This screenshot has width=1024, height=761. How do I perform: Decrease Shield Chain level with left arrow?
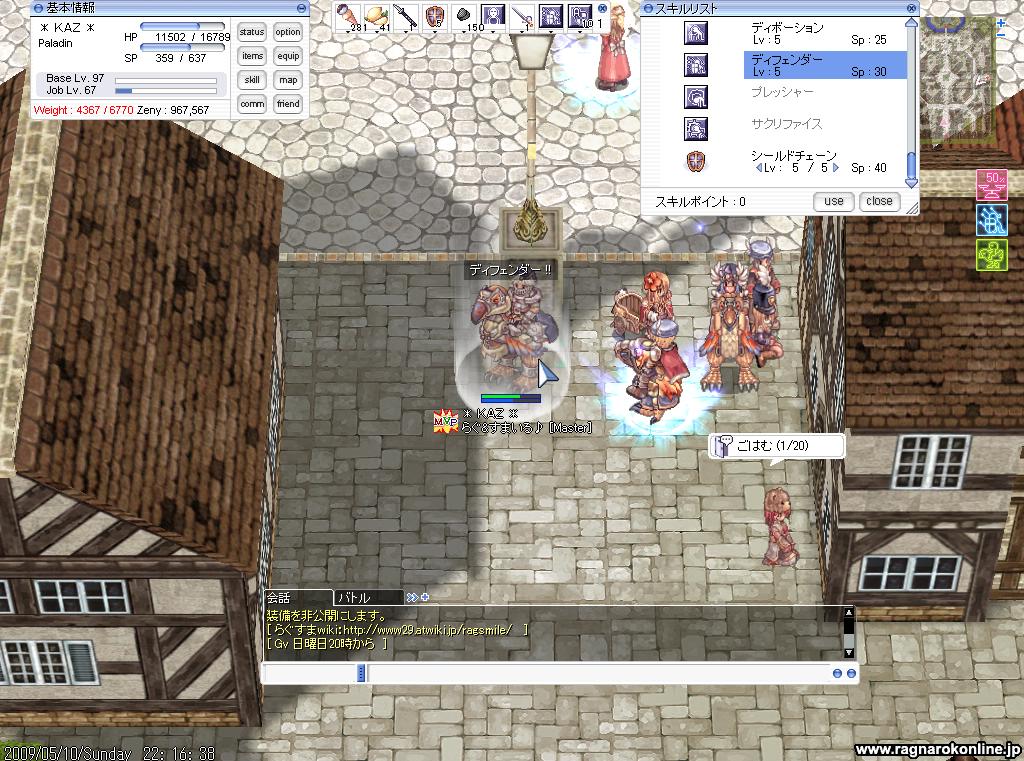(758, 168)
